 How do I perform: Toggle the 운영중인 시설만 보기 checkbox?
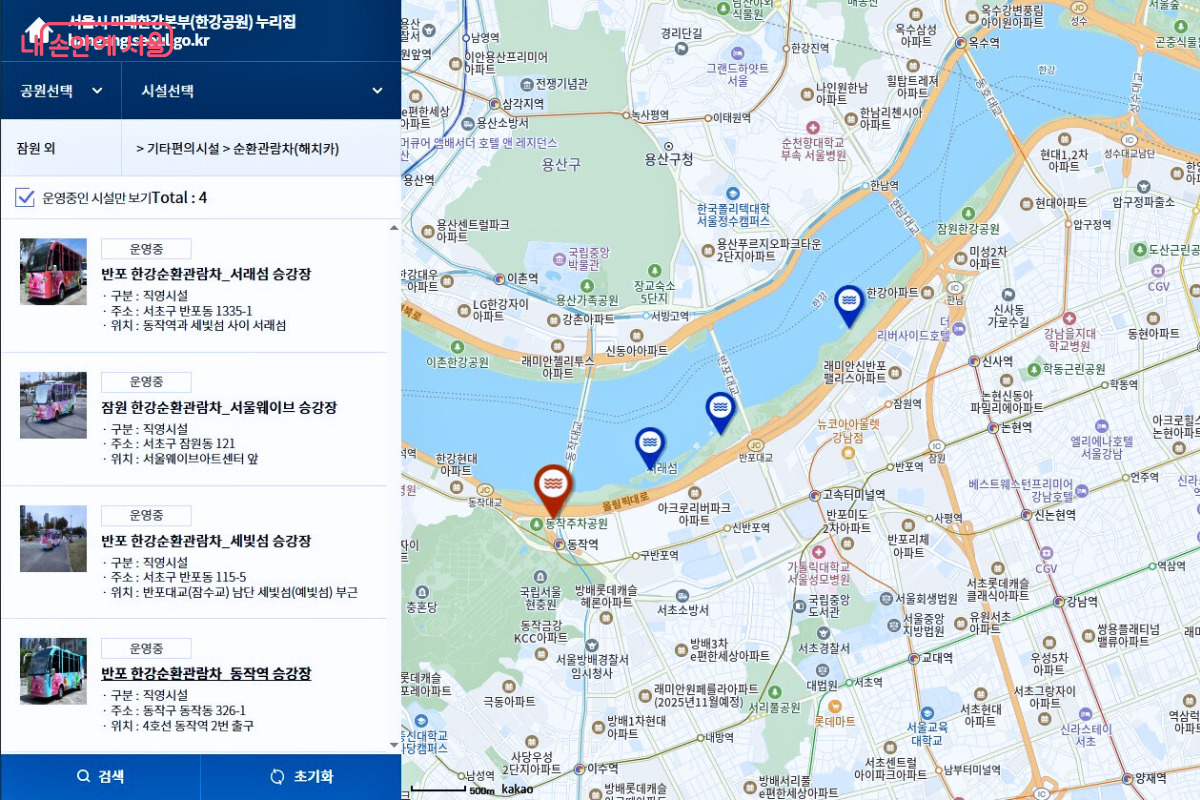pos(25,197)
